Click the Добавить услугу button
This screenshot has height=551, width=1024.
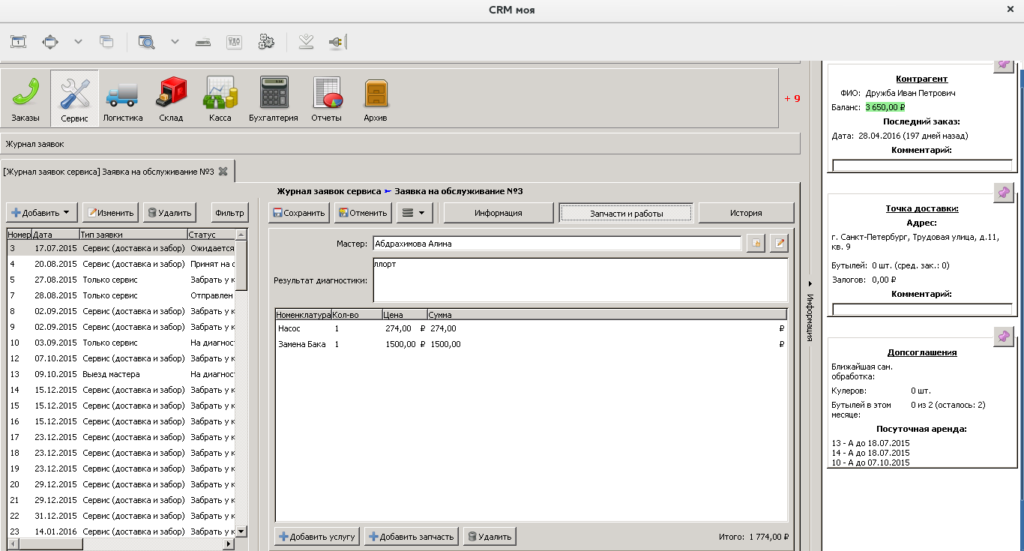click(x=317, y=537)
